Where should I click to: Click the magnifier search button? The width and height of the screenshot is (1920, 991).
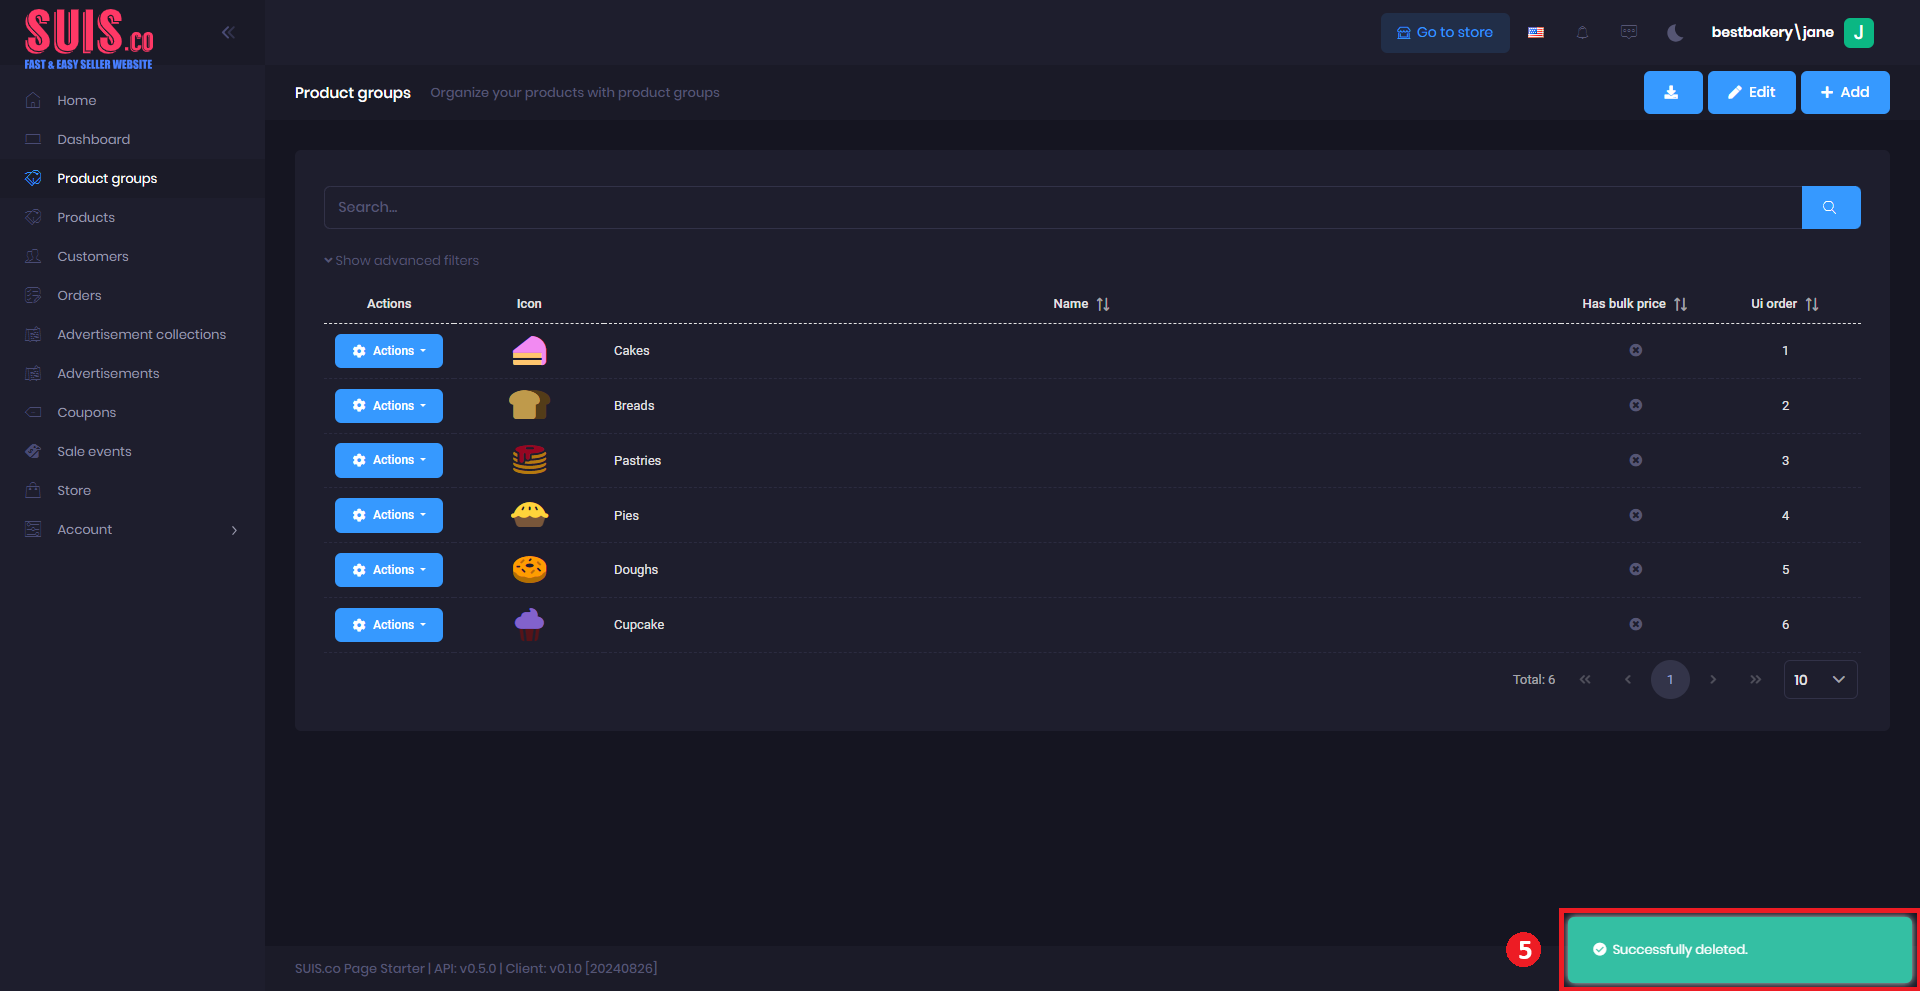coord(1831,207)
